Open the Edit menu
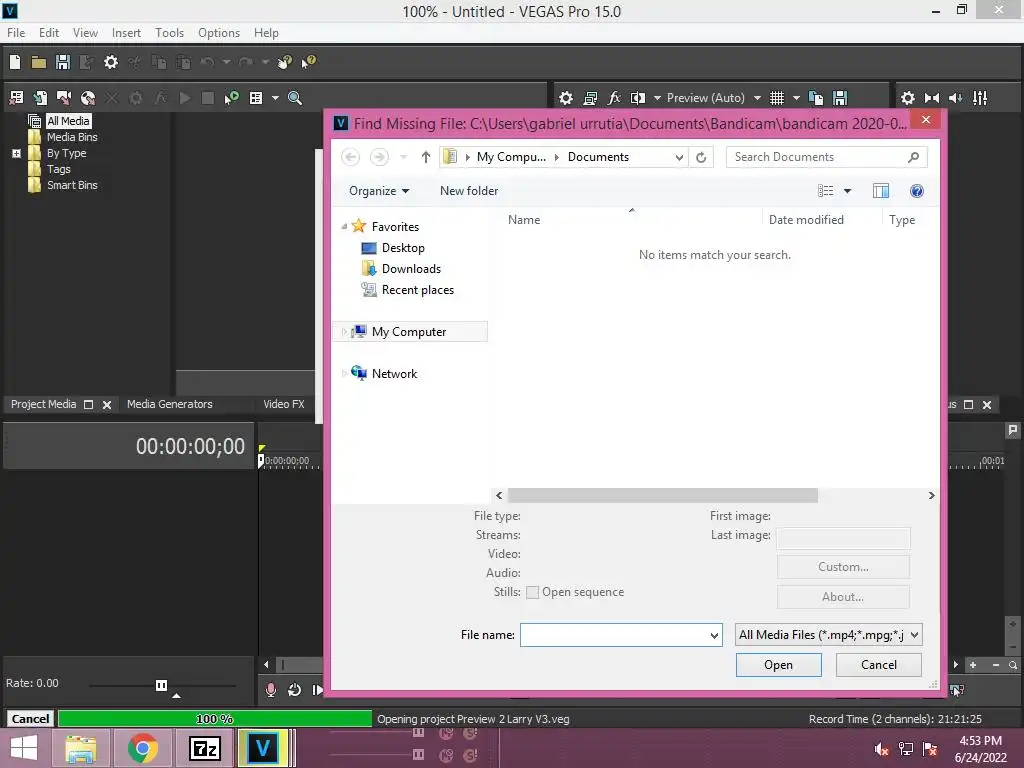Screen dimensions: 1024x768 49,33
